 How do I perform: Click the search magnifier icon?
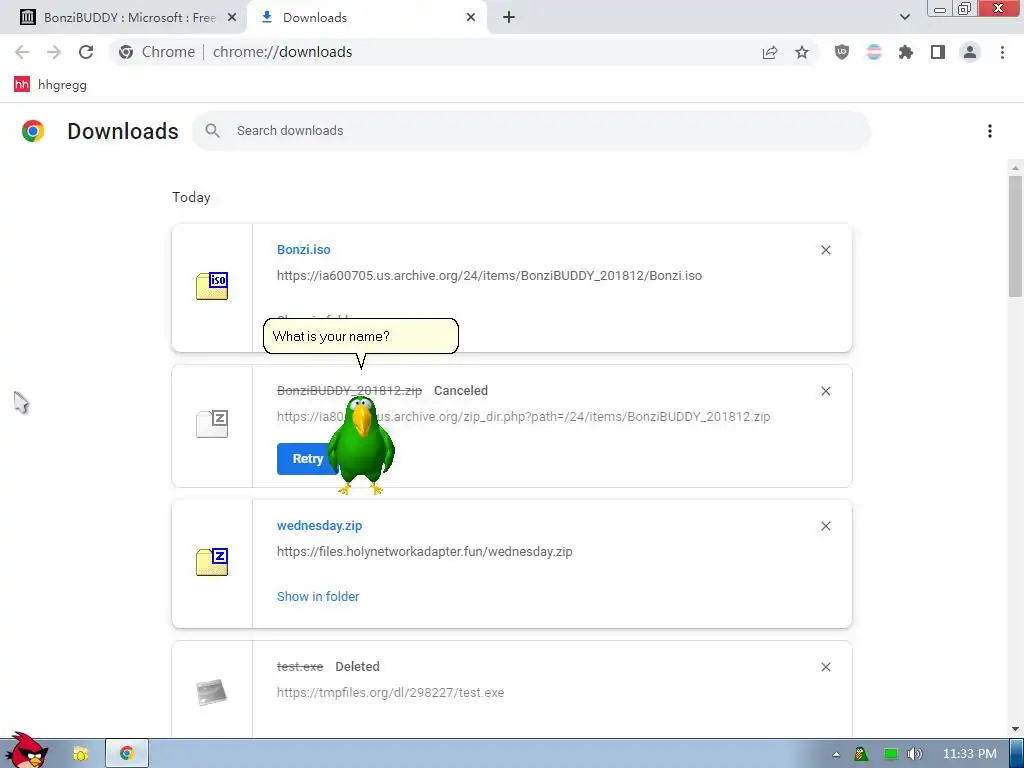(212, 131)
